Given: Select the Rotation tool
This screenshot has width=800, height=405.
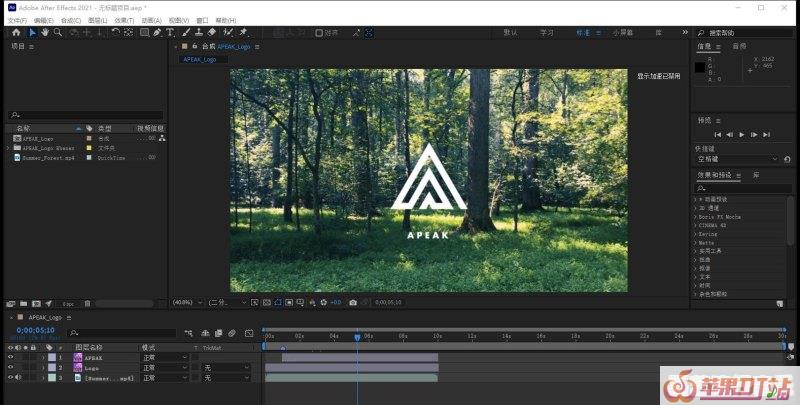Looking at the screenshot, I should pyautogui.click(x=116, y=32).
